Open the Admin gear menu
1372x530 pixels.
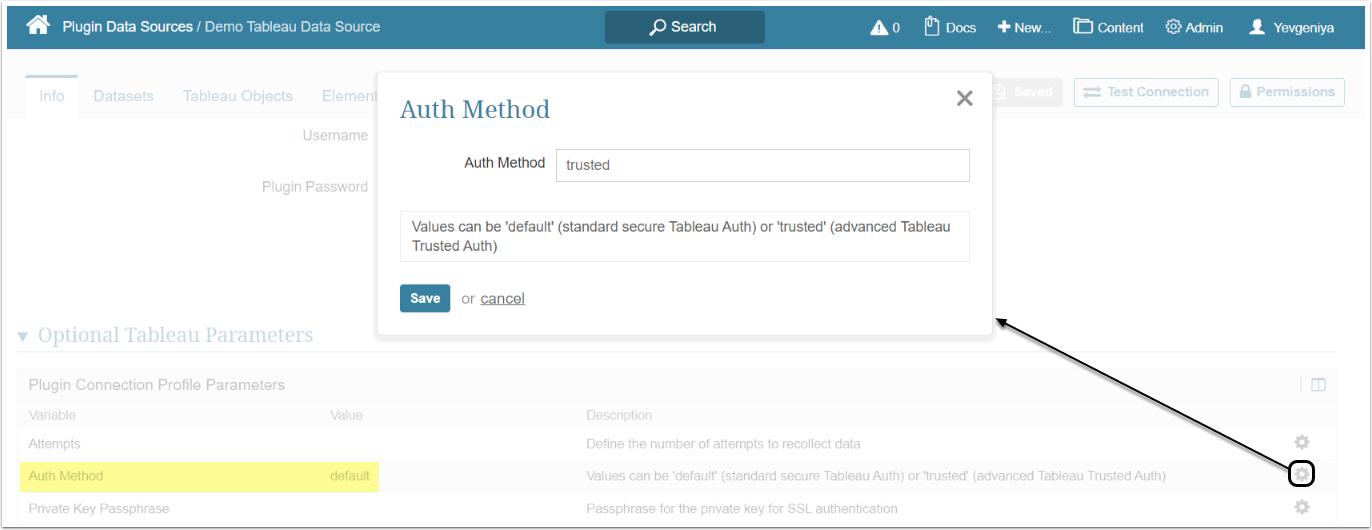(x=1194, y=27)
